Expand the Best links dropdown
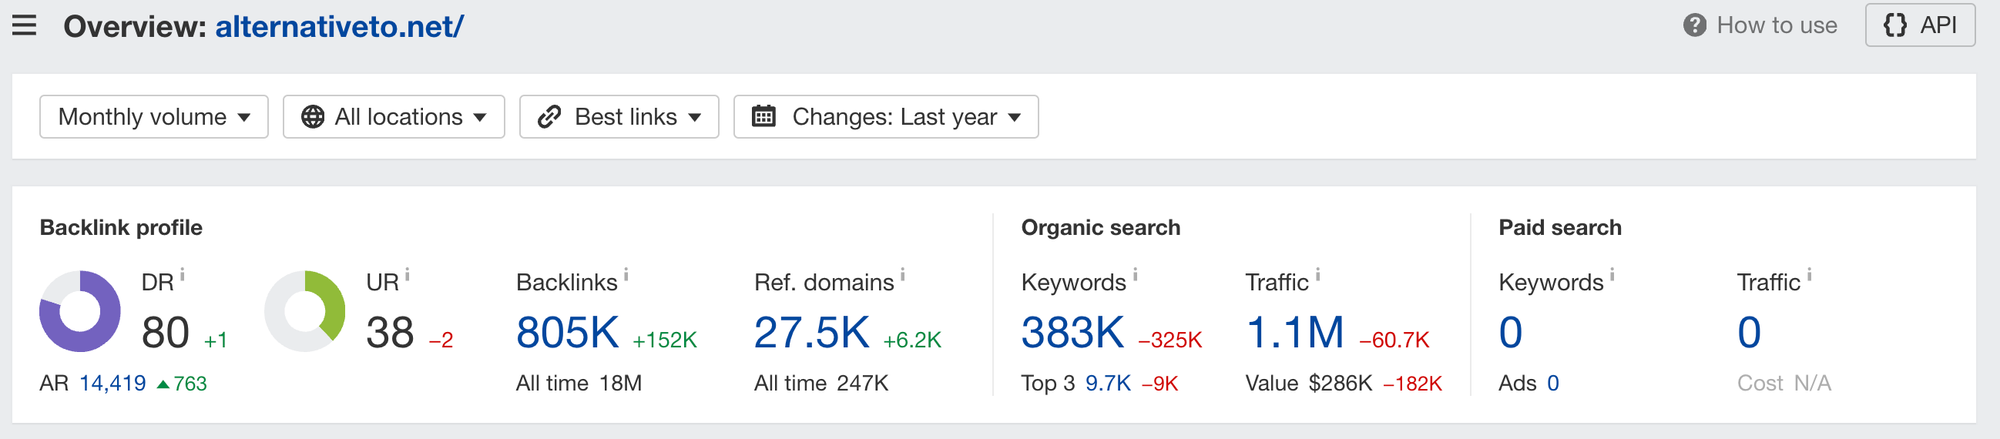This screenshot has width=2000, height=439. [x=619, y=117]
